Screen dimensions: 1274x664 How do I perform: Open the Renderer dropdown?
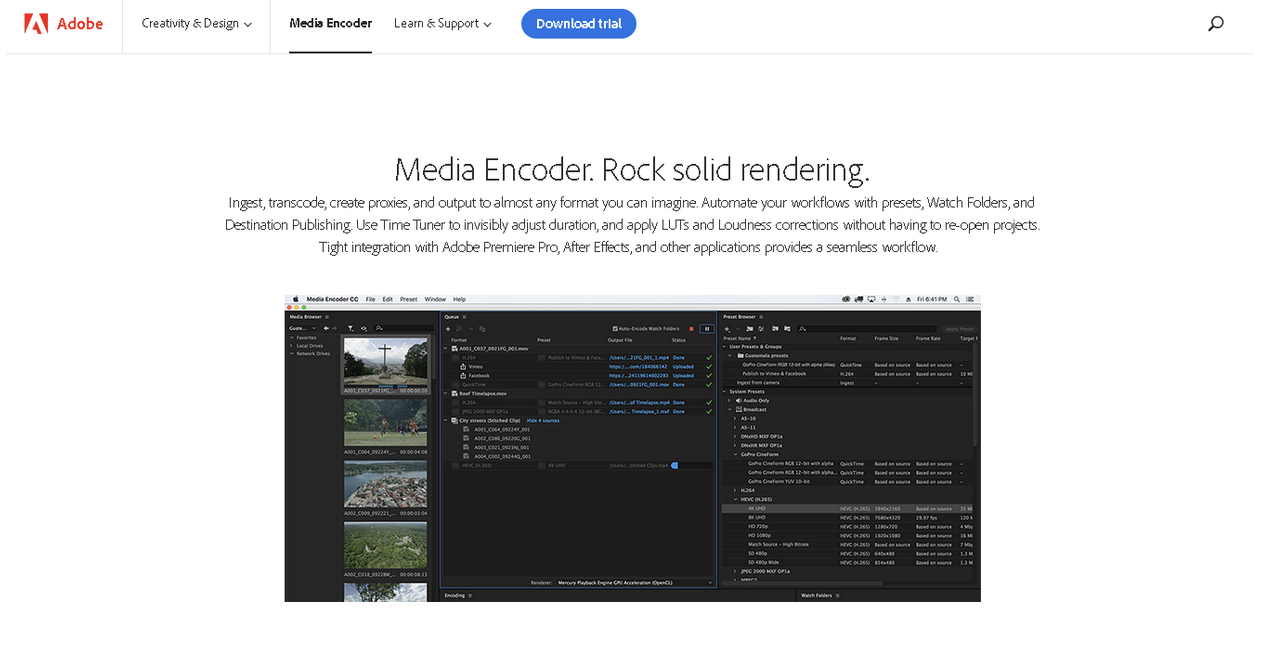(635, 582)
